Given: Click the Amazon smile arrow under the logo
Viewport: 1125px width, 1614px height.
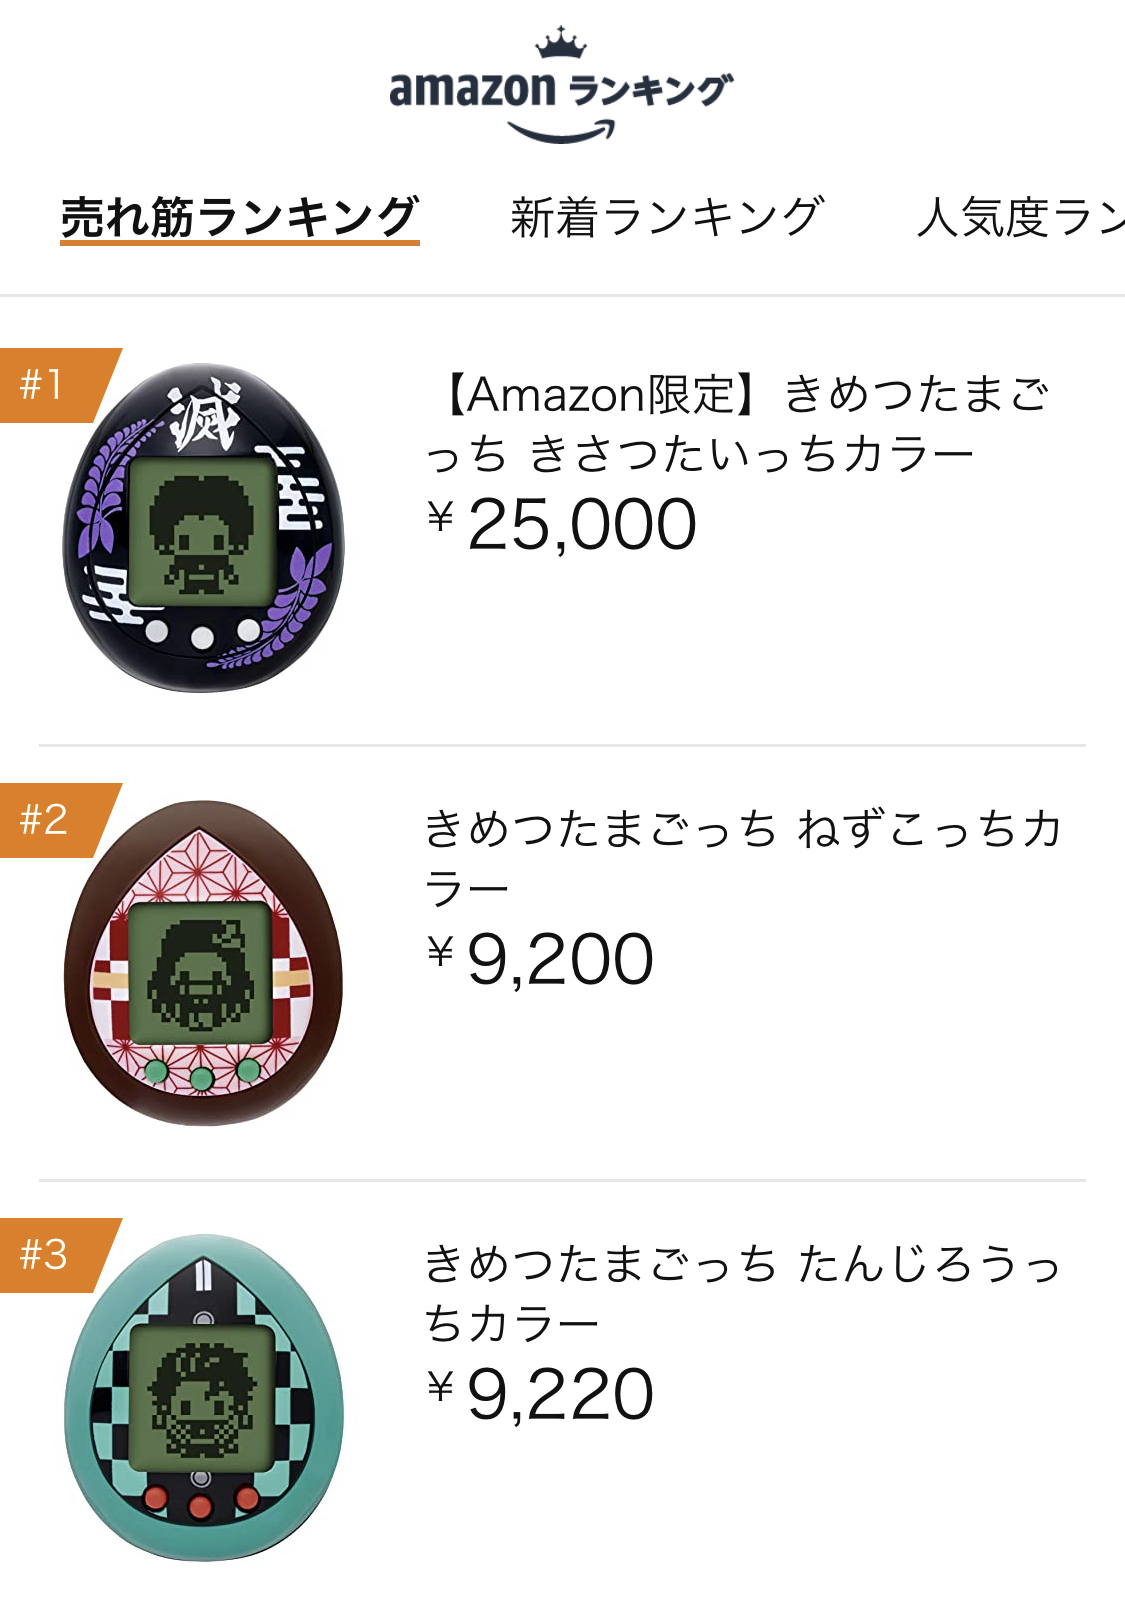Looking at the screenshot, I should pyautogui.click(x=561, y=132).
